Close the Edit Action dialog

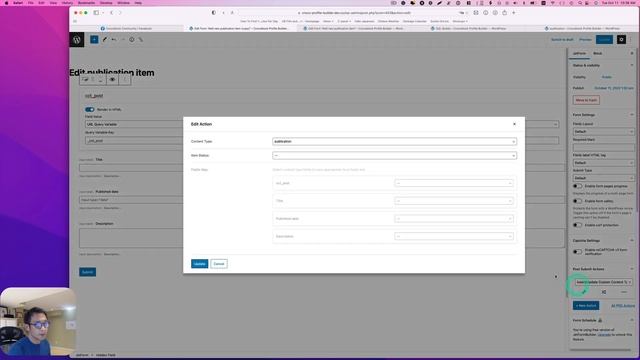pos(514,124)
